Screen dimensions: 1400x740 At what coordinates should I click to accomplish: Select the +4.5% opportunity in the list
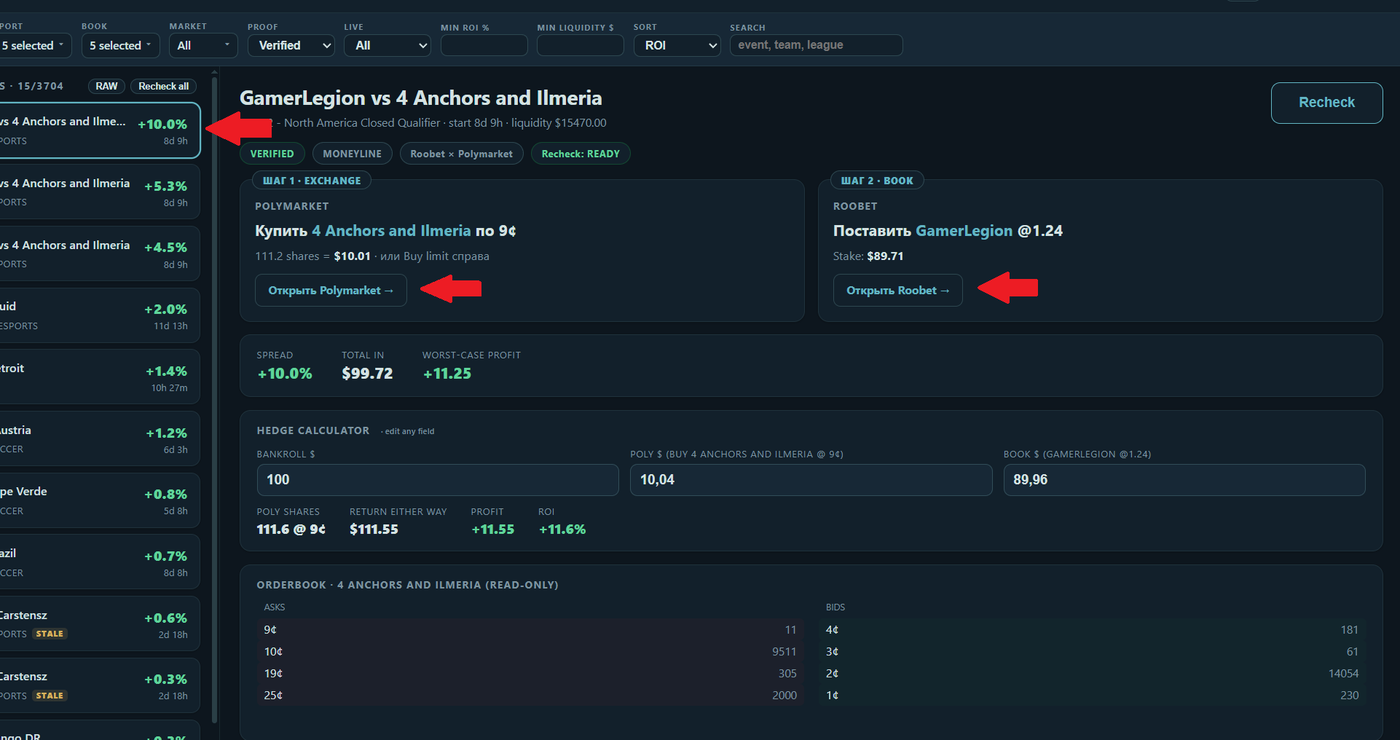98,254
